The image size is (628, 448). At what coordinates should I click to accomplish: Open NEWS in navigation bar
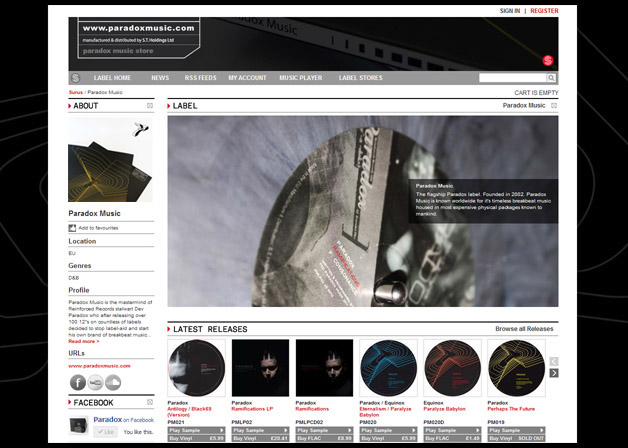[160, 78]
